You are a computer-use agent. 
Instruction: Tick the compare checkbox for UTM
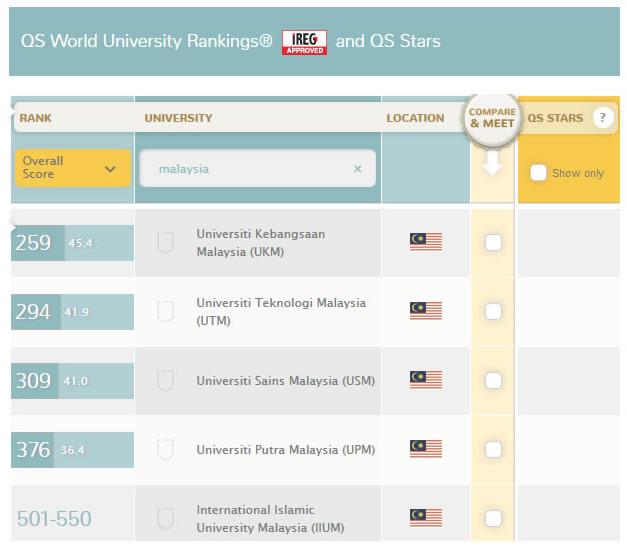(x=493, y=311)
